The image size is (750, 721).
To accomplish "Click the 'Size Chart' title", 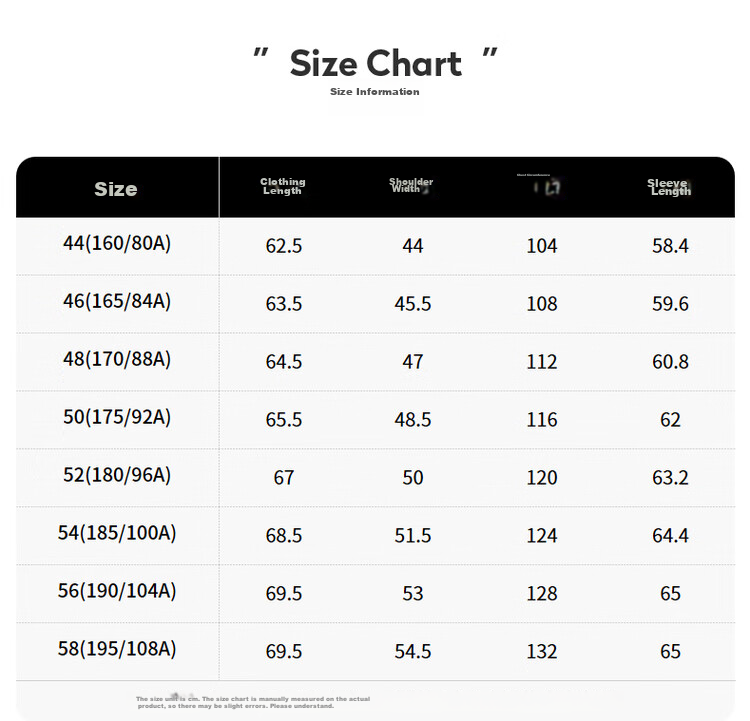I will [375, 63].
